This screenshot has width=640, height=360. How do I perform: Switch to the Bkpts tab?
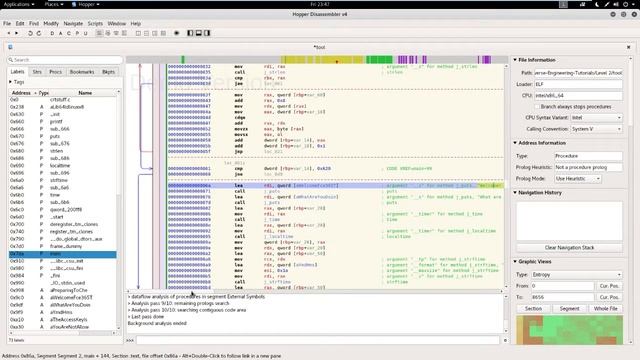click(109, 72)
